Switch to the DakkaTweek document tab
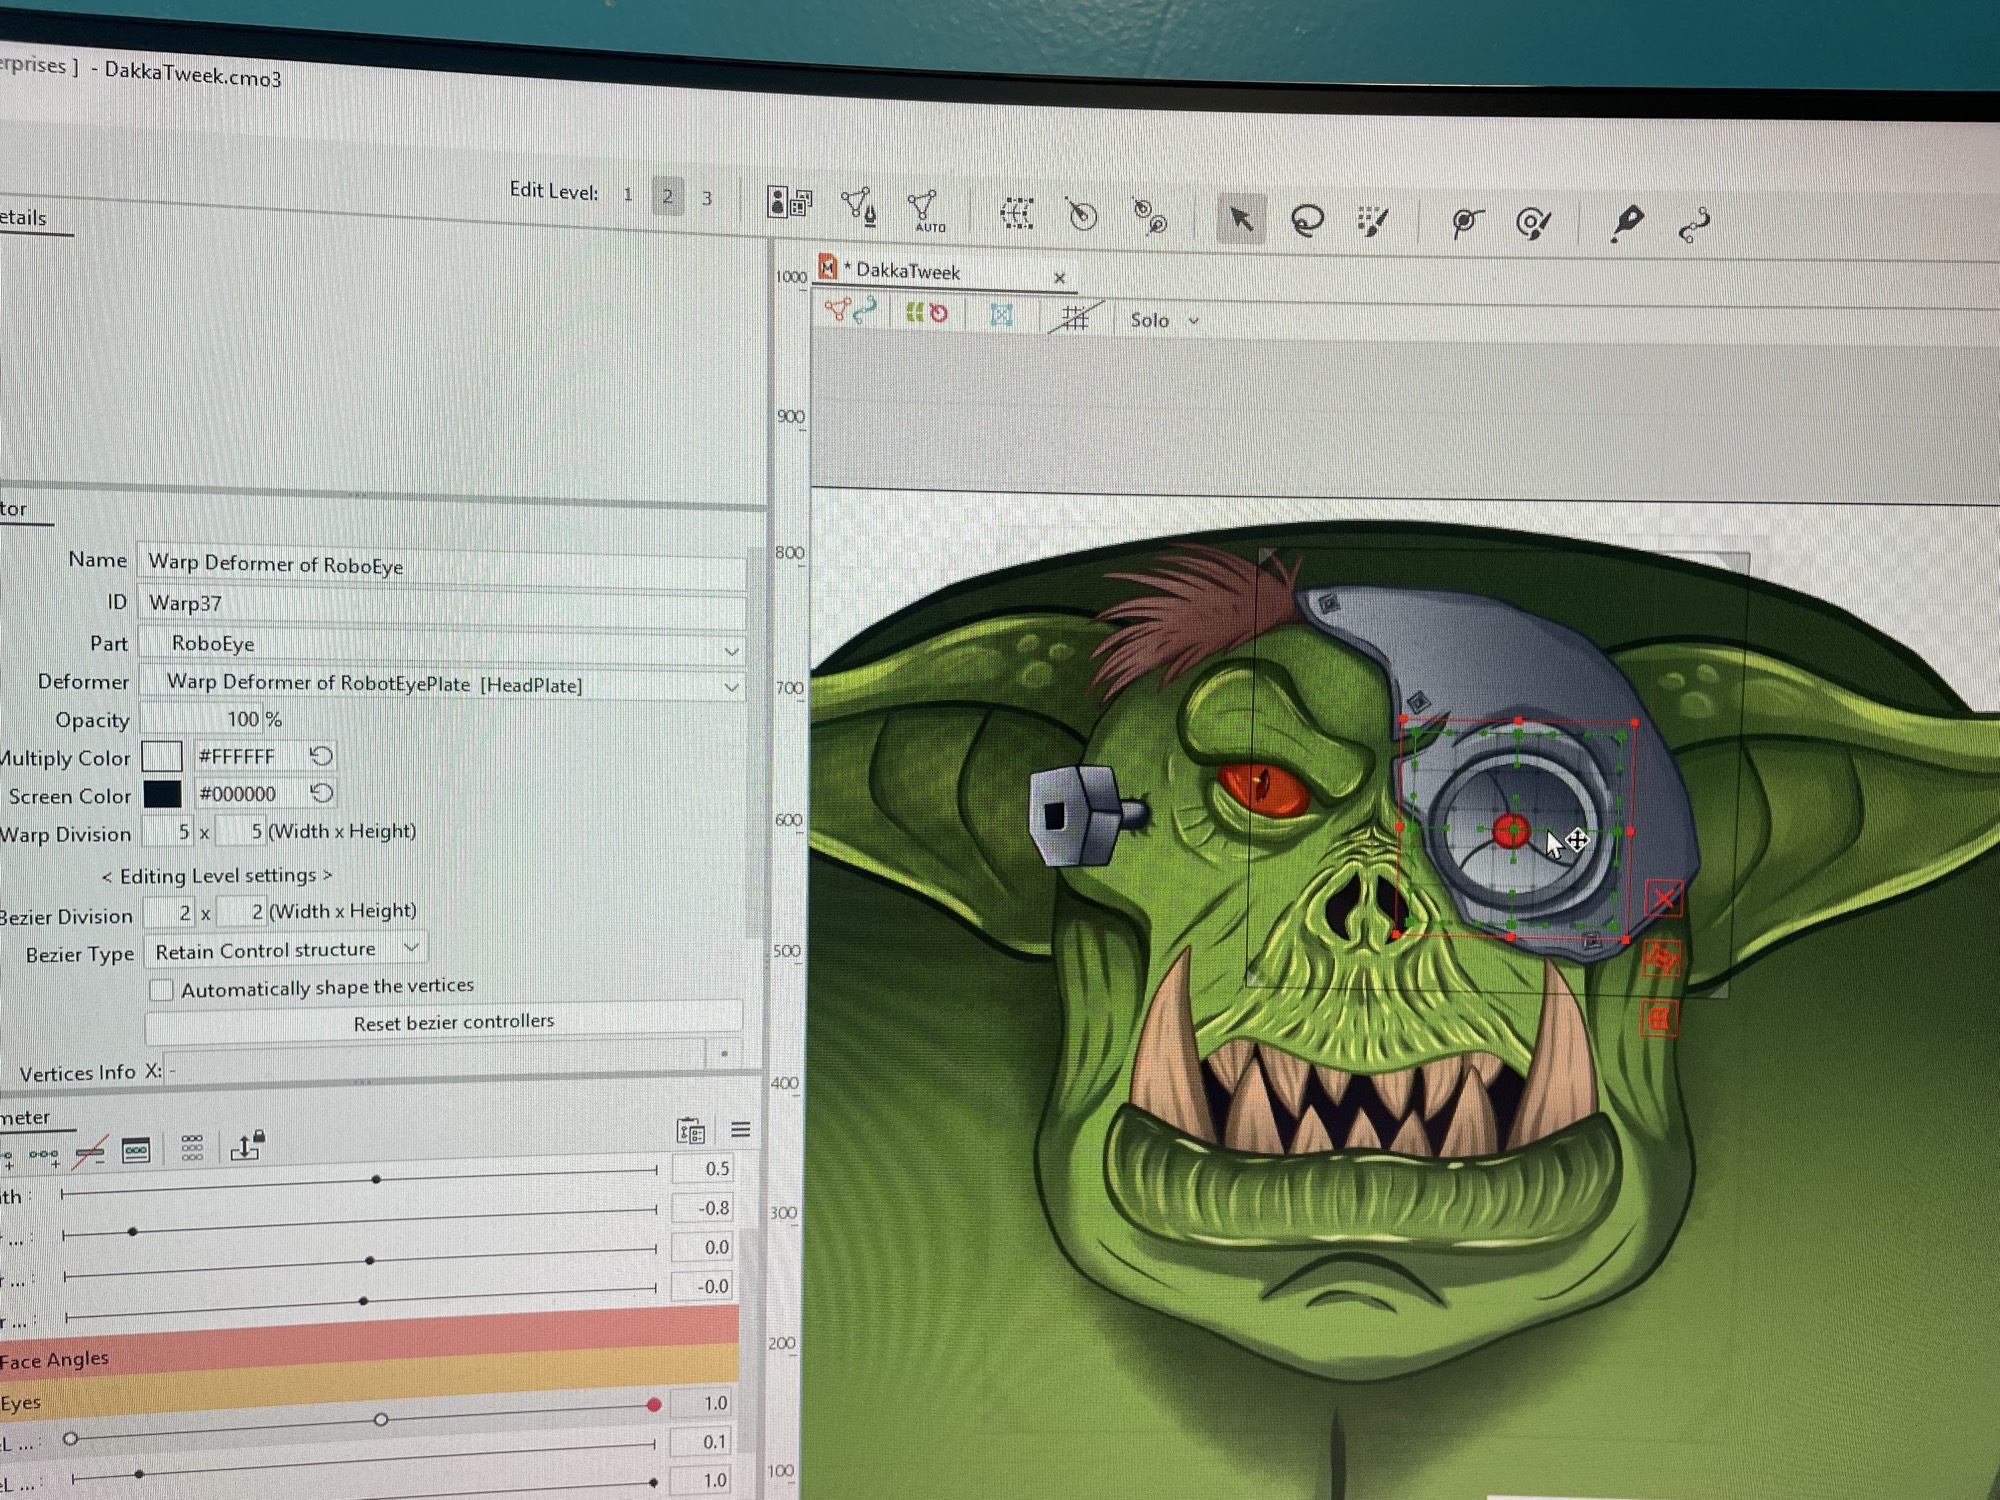This screenshot has height=1500, width=2000. (x=906, y=271)
